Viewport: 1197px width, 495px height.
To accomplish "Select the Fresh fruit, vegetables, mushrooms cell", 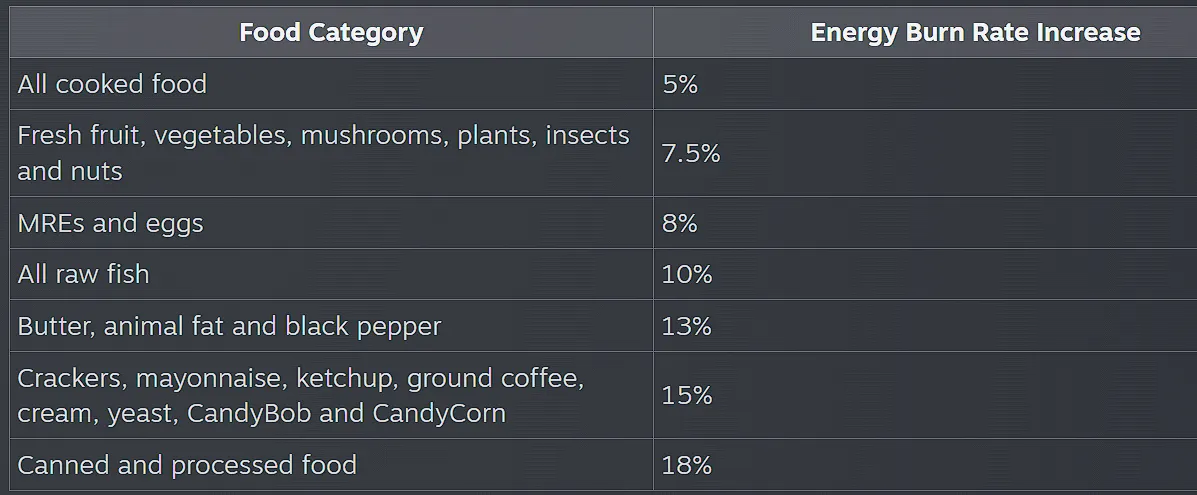I will click(331, 153).
